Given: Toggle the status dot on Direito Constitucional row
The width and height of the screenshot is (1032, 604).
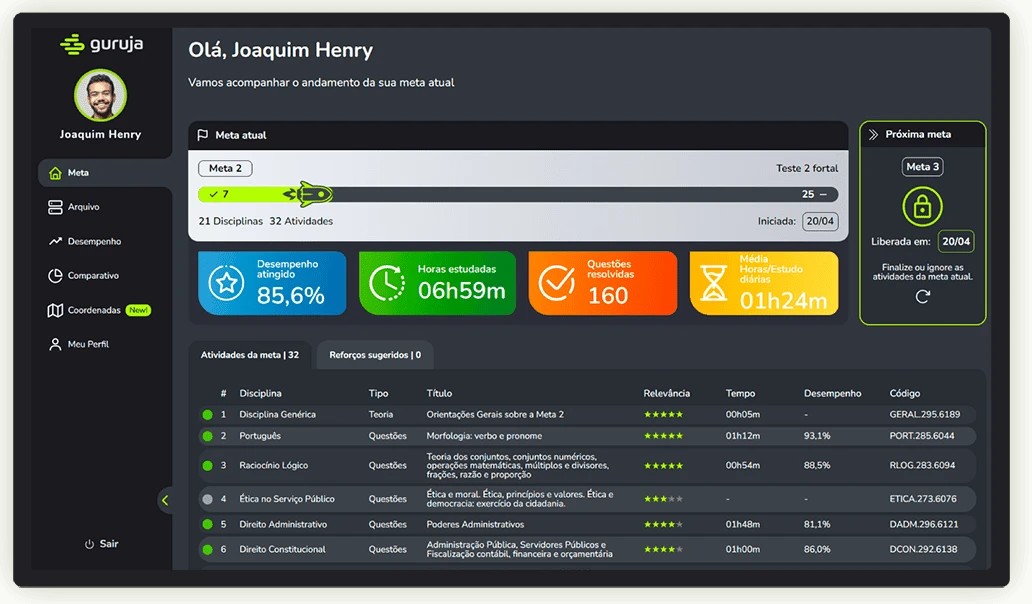Looking at the screenshot, I should (207, 549).
